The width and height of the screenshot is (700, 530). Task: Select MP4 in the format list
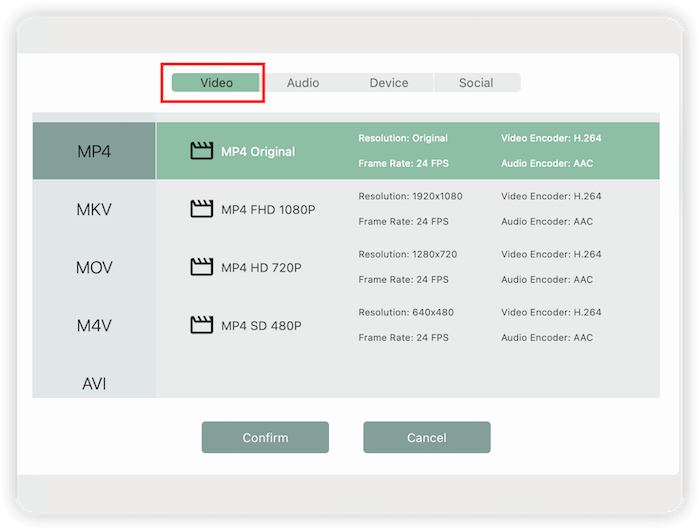[94, 152]
